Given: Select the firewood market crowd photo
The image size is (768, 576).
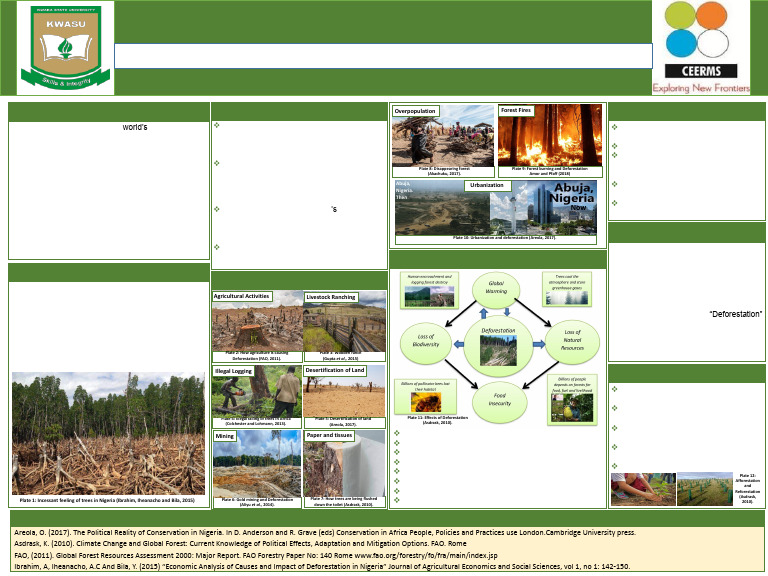Looking at the screenshot, I should point(443,137).
